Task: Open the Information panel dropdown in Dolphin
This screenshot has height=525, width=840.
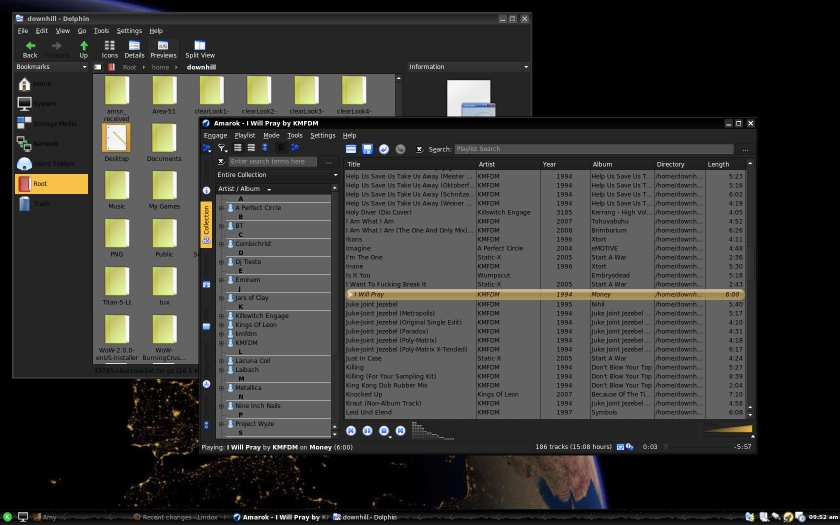Action: (526, 67)
